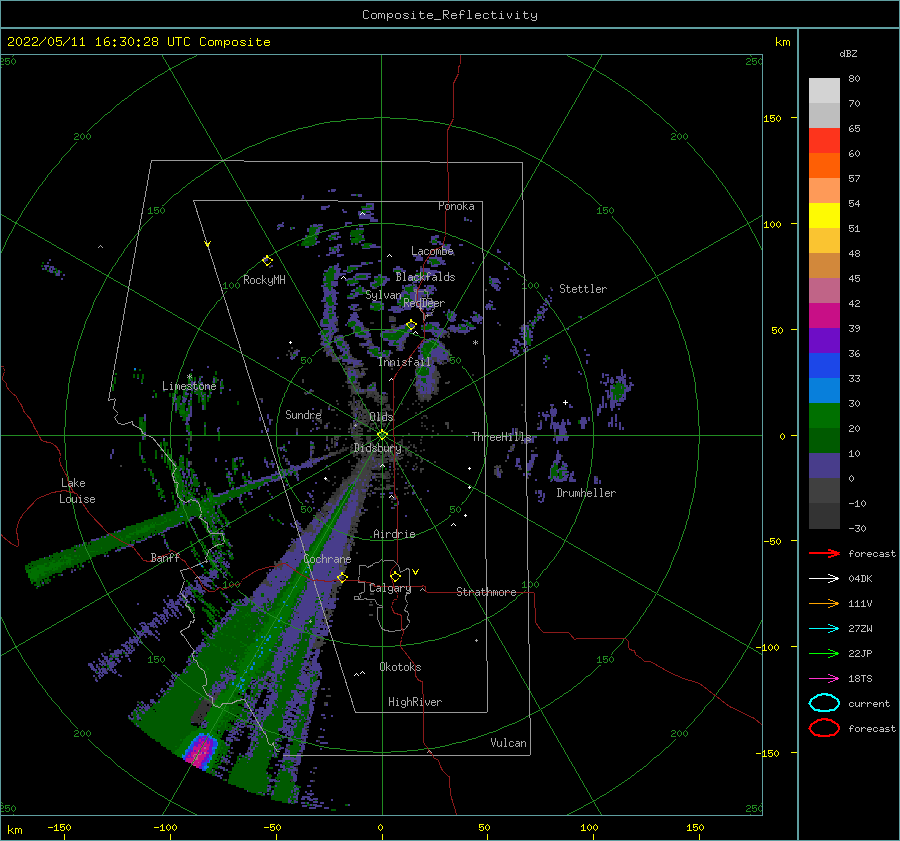Click the Drumheller label
This screenshot has width=900, height=841.
click(586, 493)
